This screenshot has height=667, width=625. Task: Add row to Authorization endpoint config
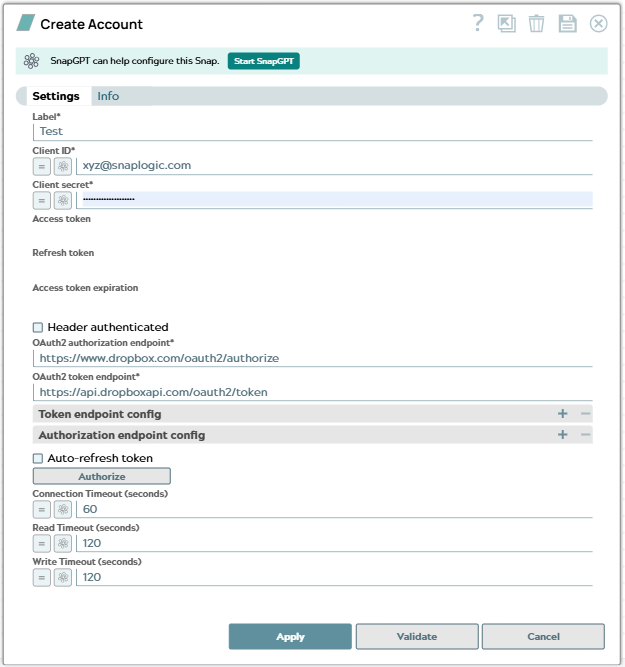[562, 434]
